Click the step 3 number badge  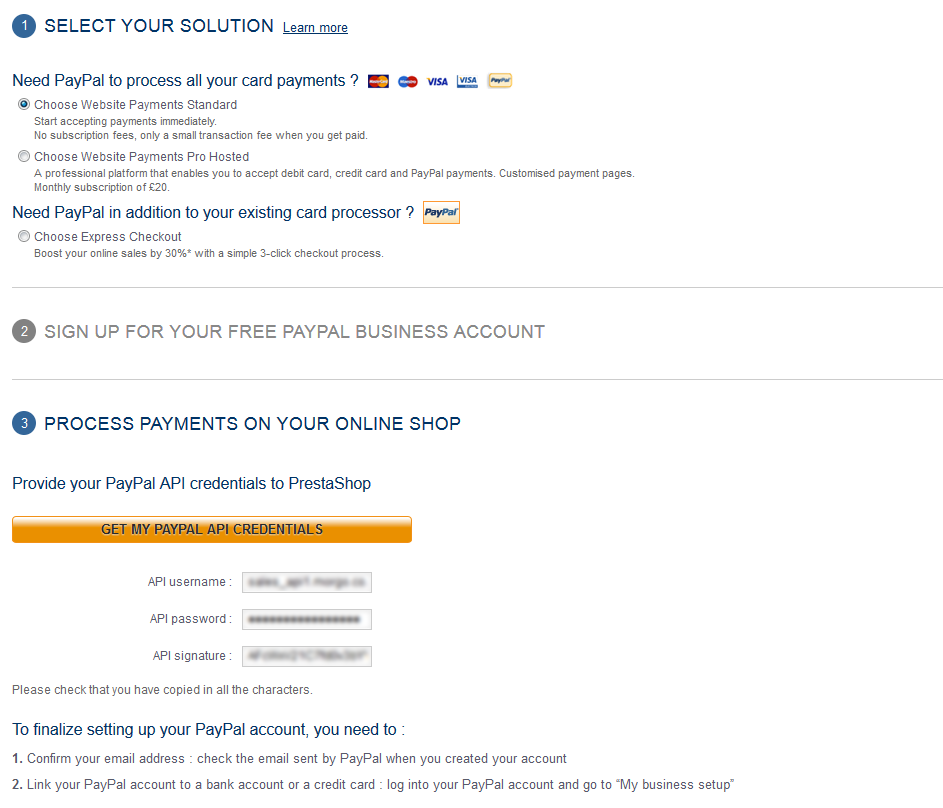pyautogui.click(x=24, y=424)
